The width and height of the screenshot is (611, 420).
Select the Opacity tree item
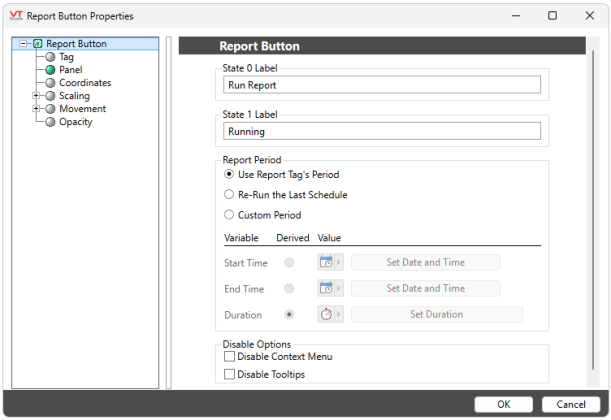tap(76, 122)
